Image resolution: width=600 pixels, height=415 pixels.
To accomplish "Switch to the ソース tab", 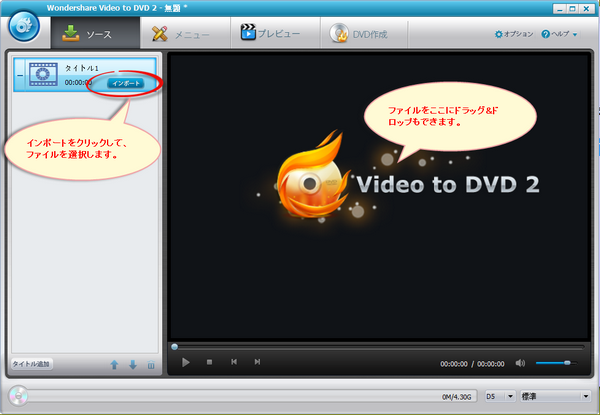I will tap(95, 34).
